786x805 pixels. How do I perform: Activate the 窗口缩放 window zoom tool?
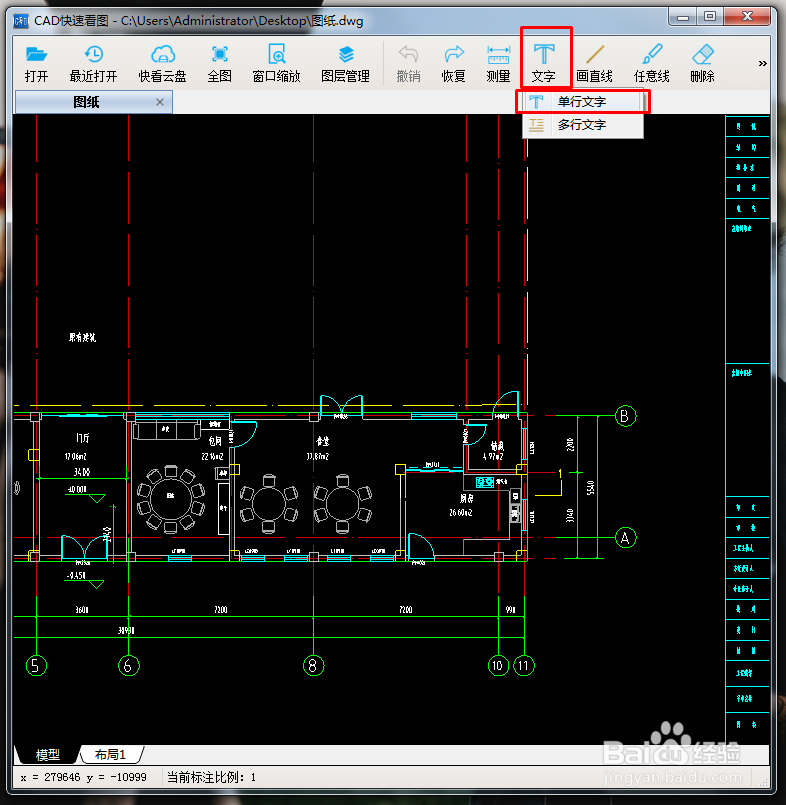[276, 64]
